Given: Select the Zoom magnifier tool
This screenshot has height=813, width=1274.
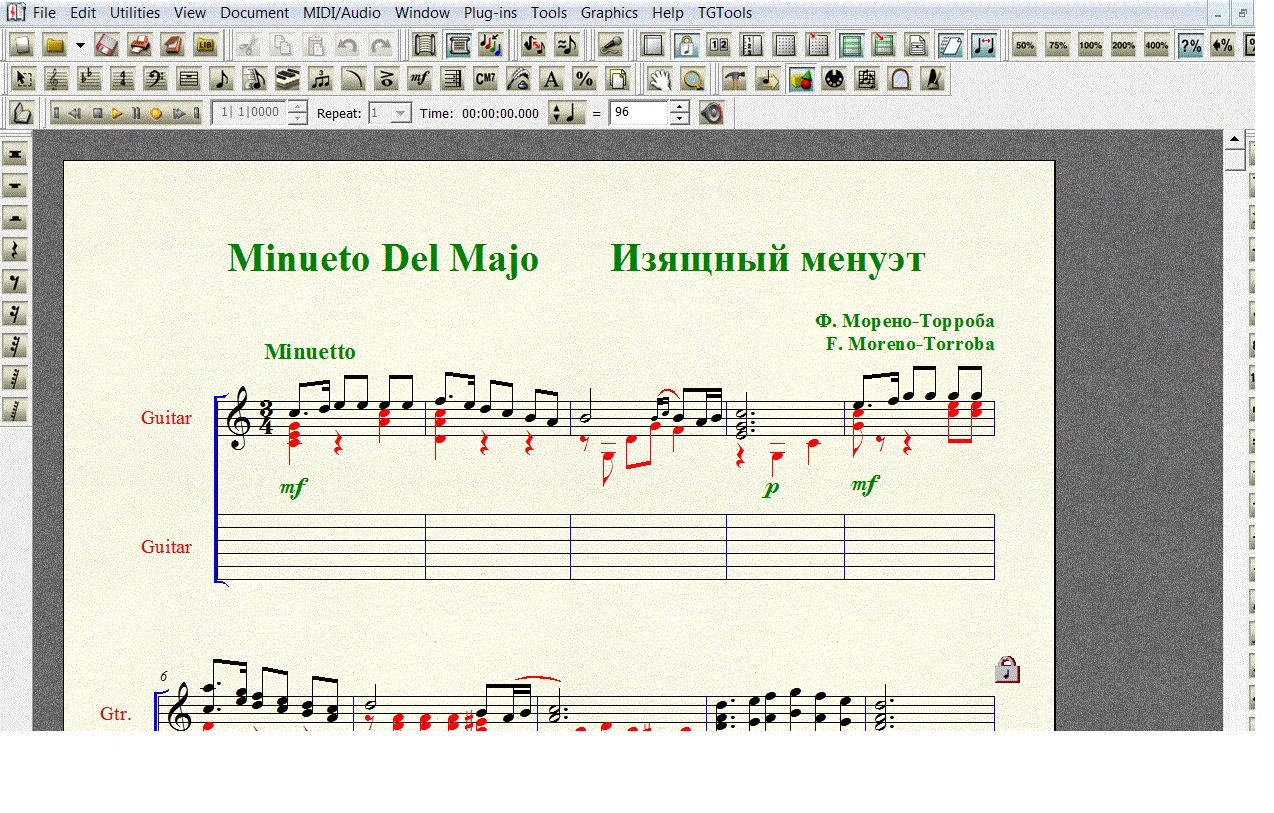Looking at the screenshot, I should click(692, 79).
